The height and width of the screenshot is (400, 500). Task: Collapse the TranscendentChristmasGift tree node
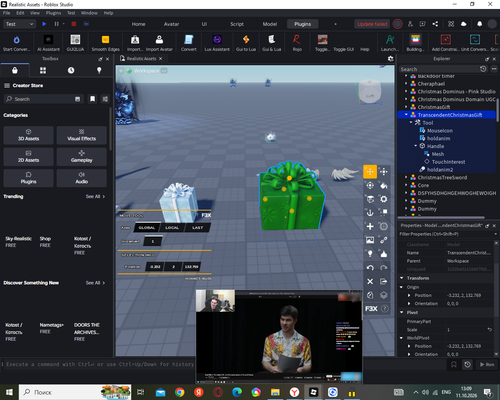coord(406,115)
